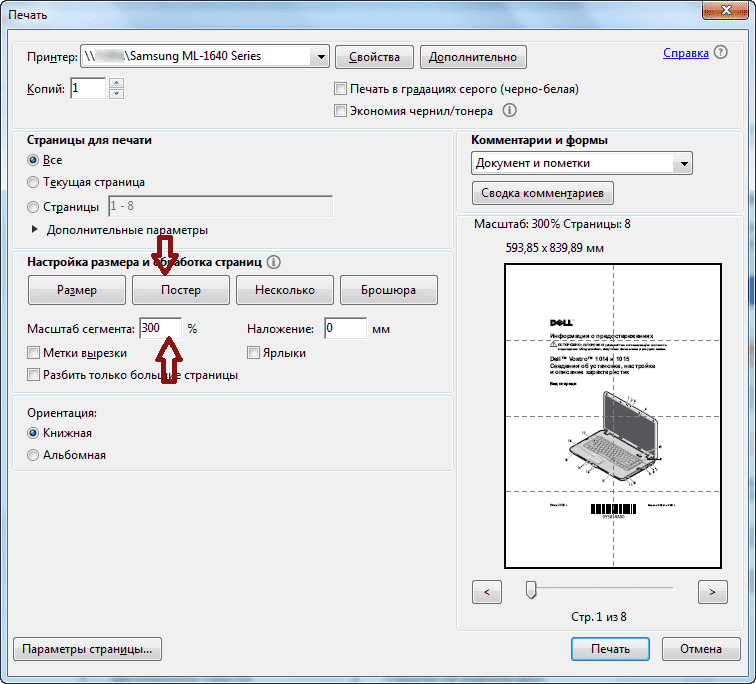Enable Метки вырезки checkbox
This screenshot has width=756, height=684.
[35, 353]
